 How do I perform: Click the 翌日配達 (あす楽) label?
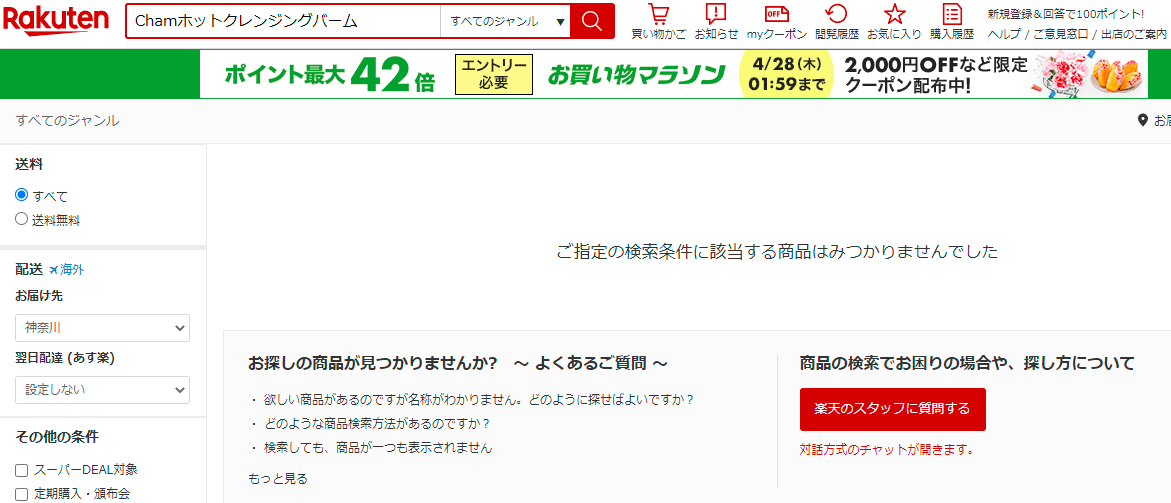(65, 357)
